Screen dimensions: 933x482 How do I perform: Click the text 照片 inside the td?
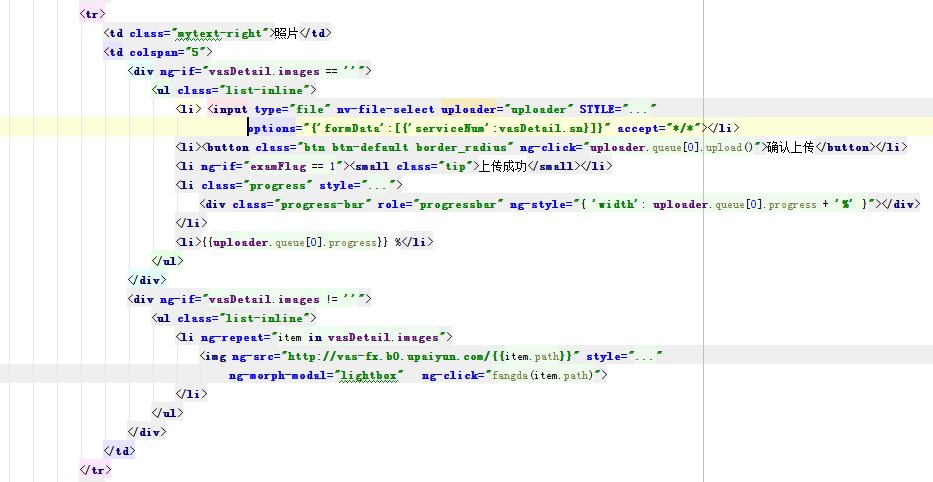[286, 33]
